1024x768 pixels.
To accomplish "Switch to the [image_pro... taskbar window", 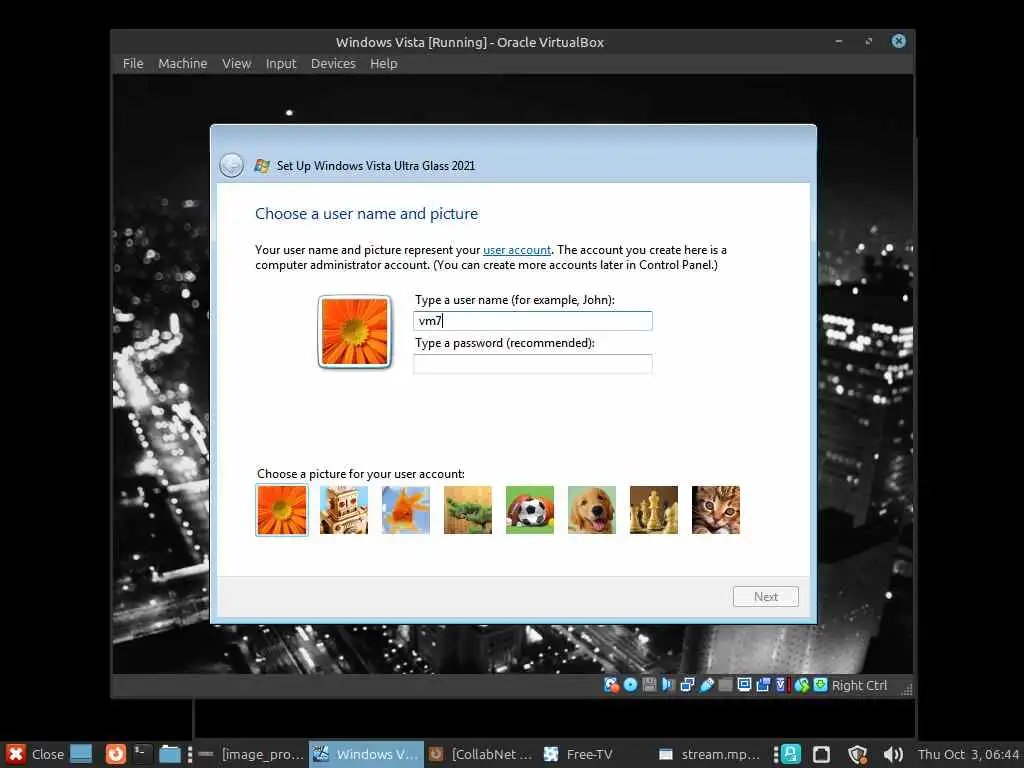I will (251, 754).
